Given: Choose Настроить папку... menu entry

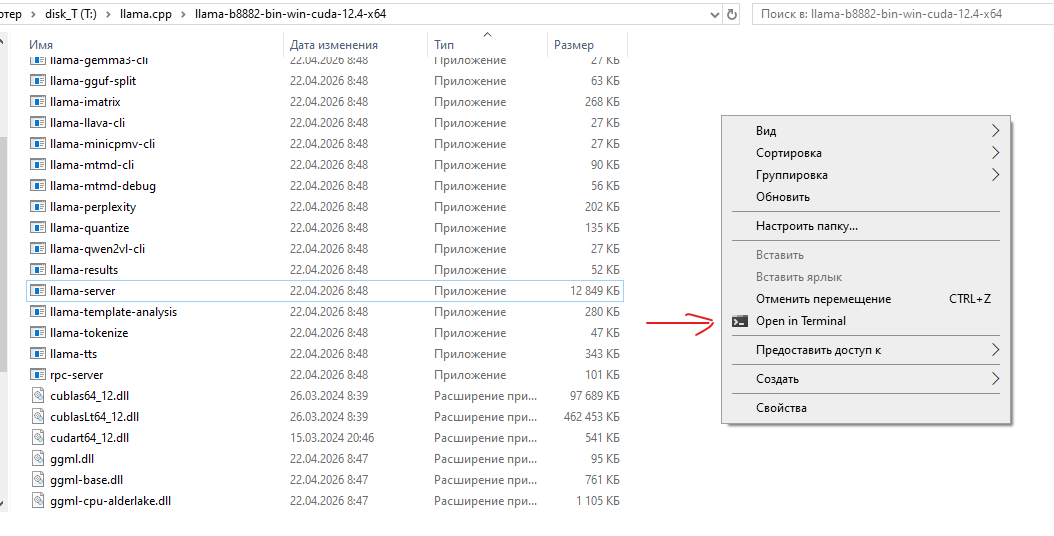Looking at the screenshot, I should click(x=807, y=226).
